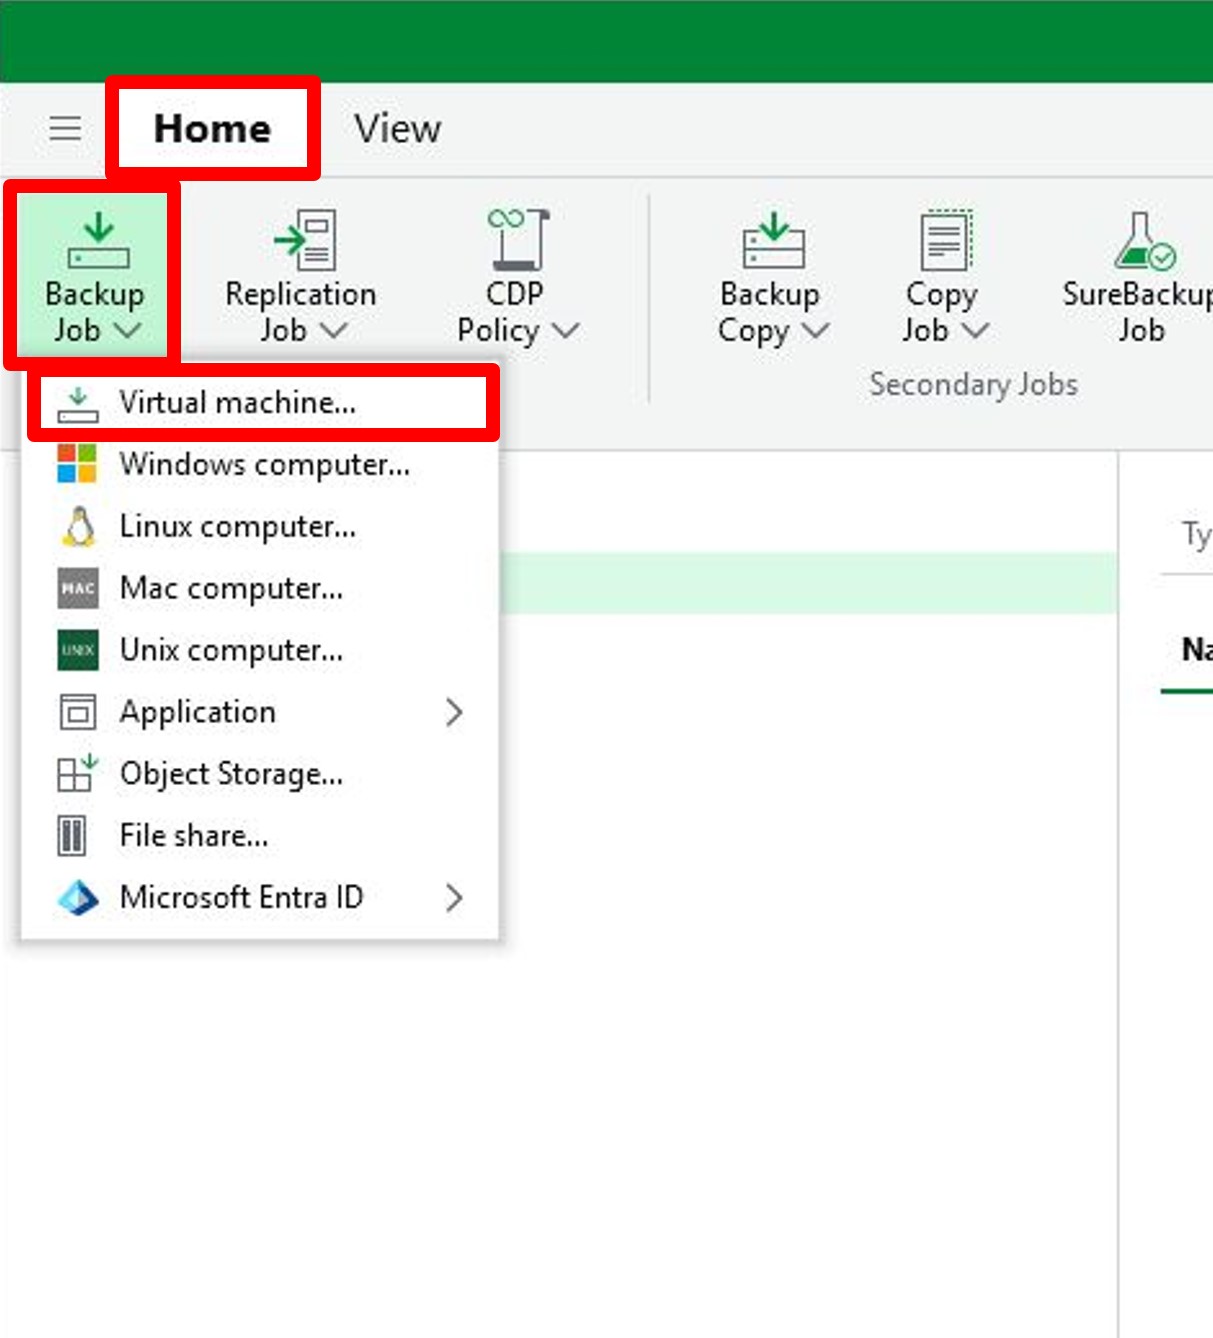Choose Windows computer... menu entry
Screen dimensions: 1213x1338
[260, 465]
